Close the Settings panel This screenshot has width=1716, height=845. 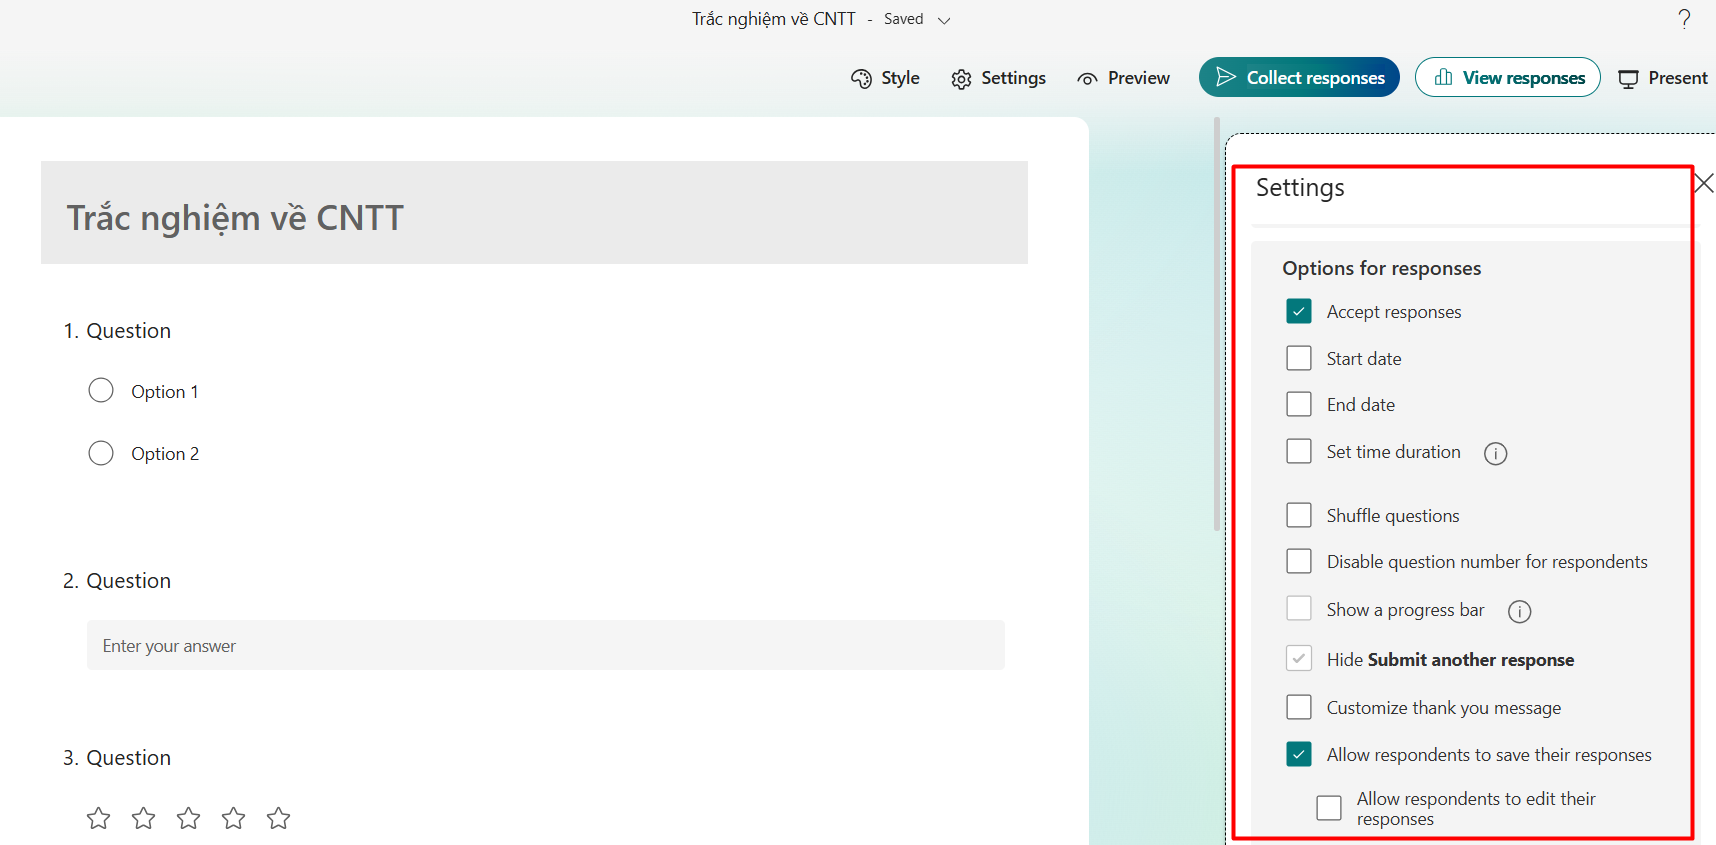coord(1704,183)
